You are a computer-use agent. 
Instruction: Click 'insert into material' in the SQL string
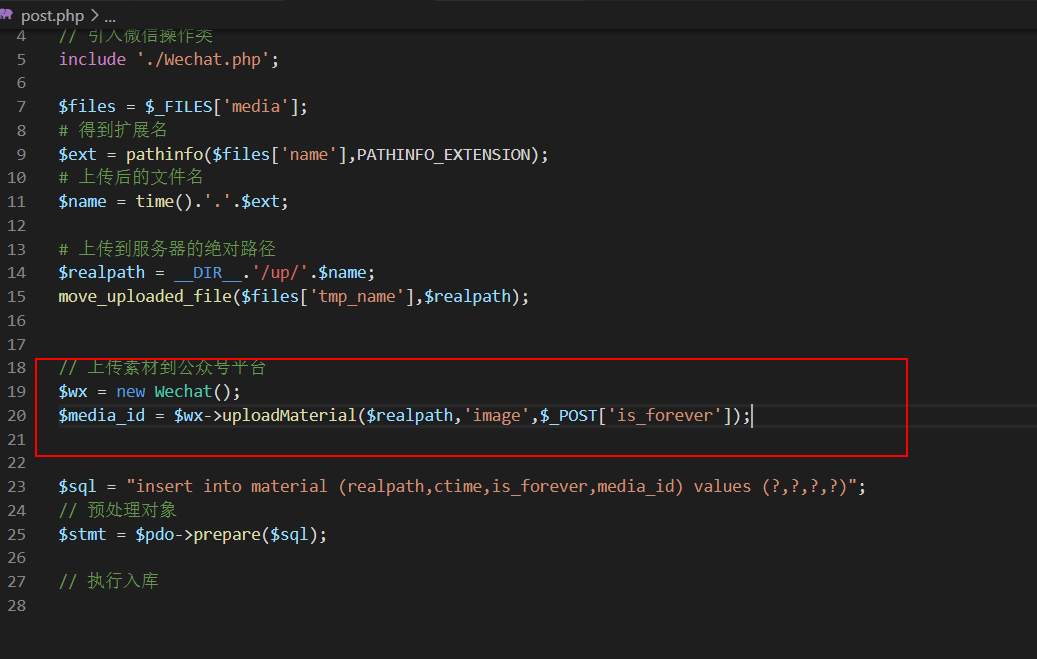(x=231, y=486)
